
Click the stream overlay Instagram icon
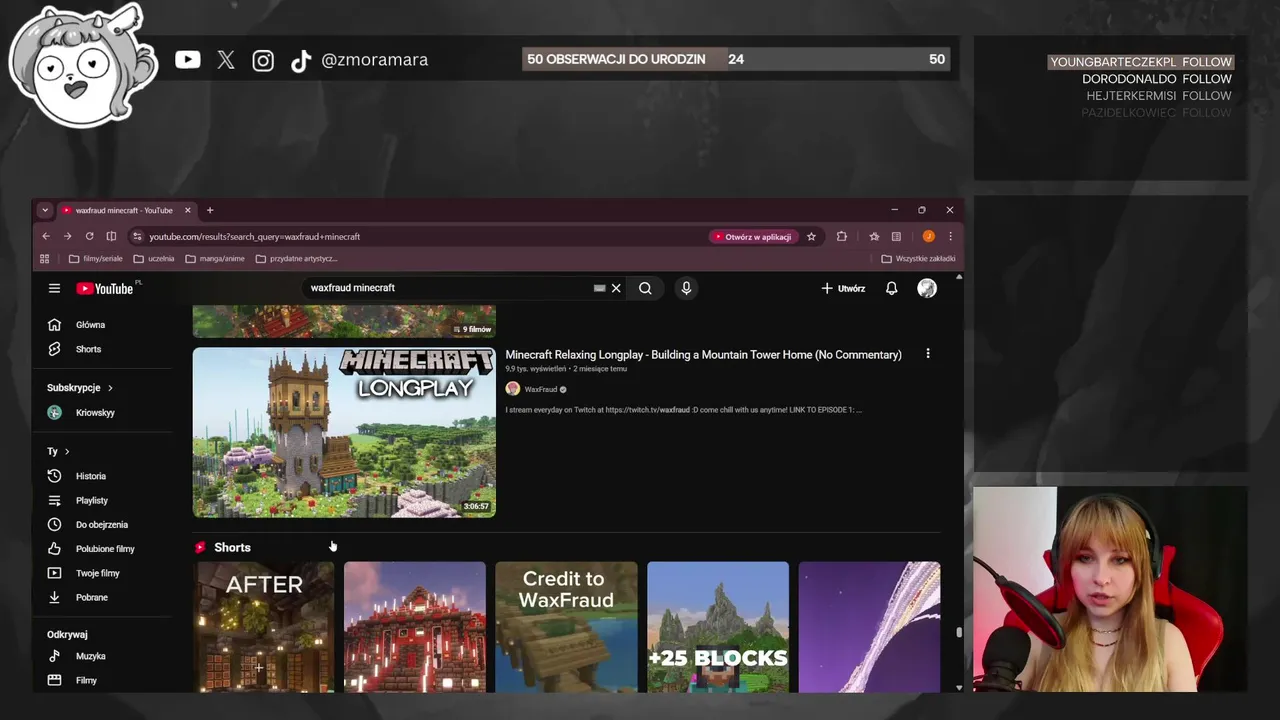pos(263,61)
